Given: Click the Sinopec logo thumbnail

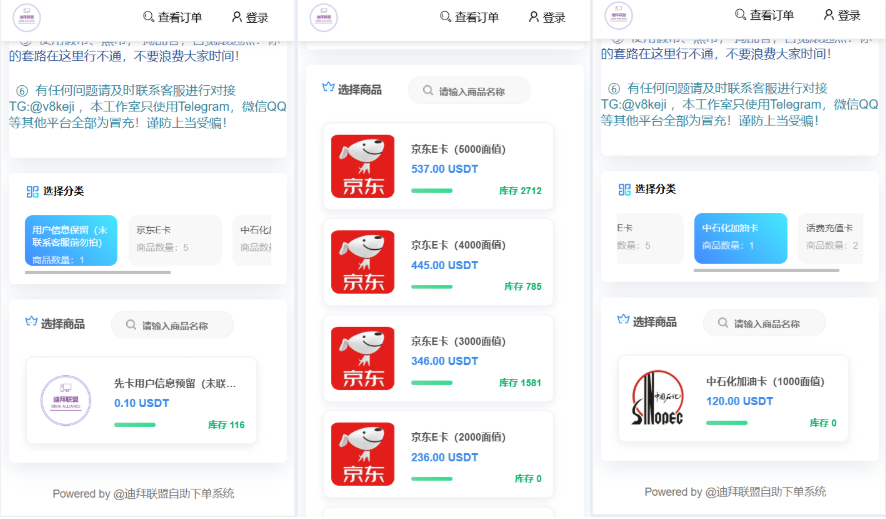Looking at the screenshot, I should tap(658, 398).
